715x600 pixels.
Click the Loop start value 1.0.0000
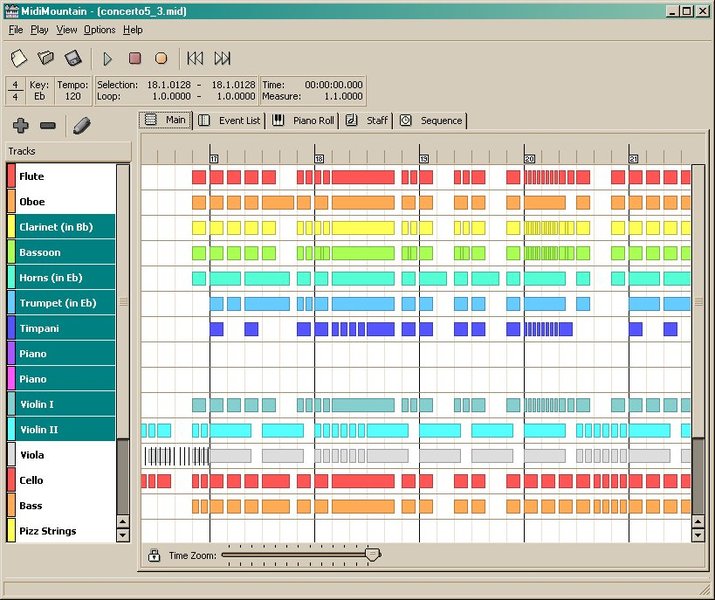[171, 96]
